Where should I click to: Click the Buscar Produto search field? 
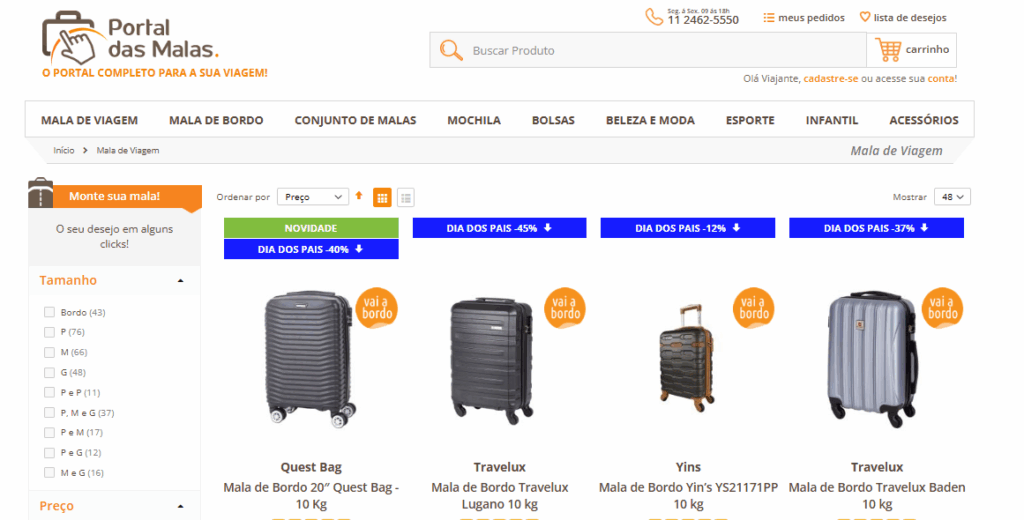coord(648,50)
